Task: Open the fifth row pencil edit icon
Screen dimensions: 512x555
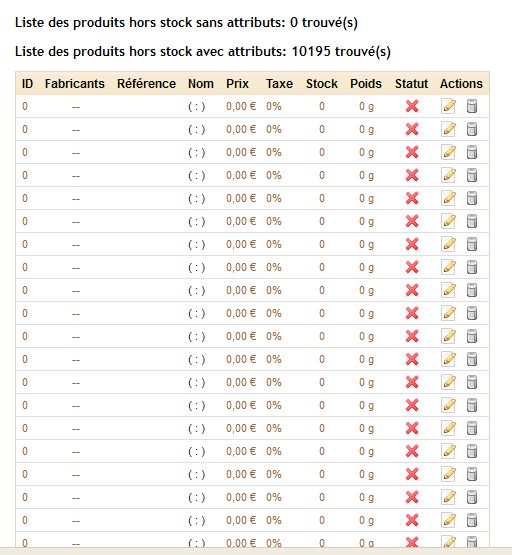Action: click(x=448, y=198)
